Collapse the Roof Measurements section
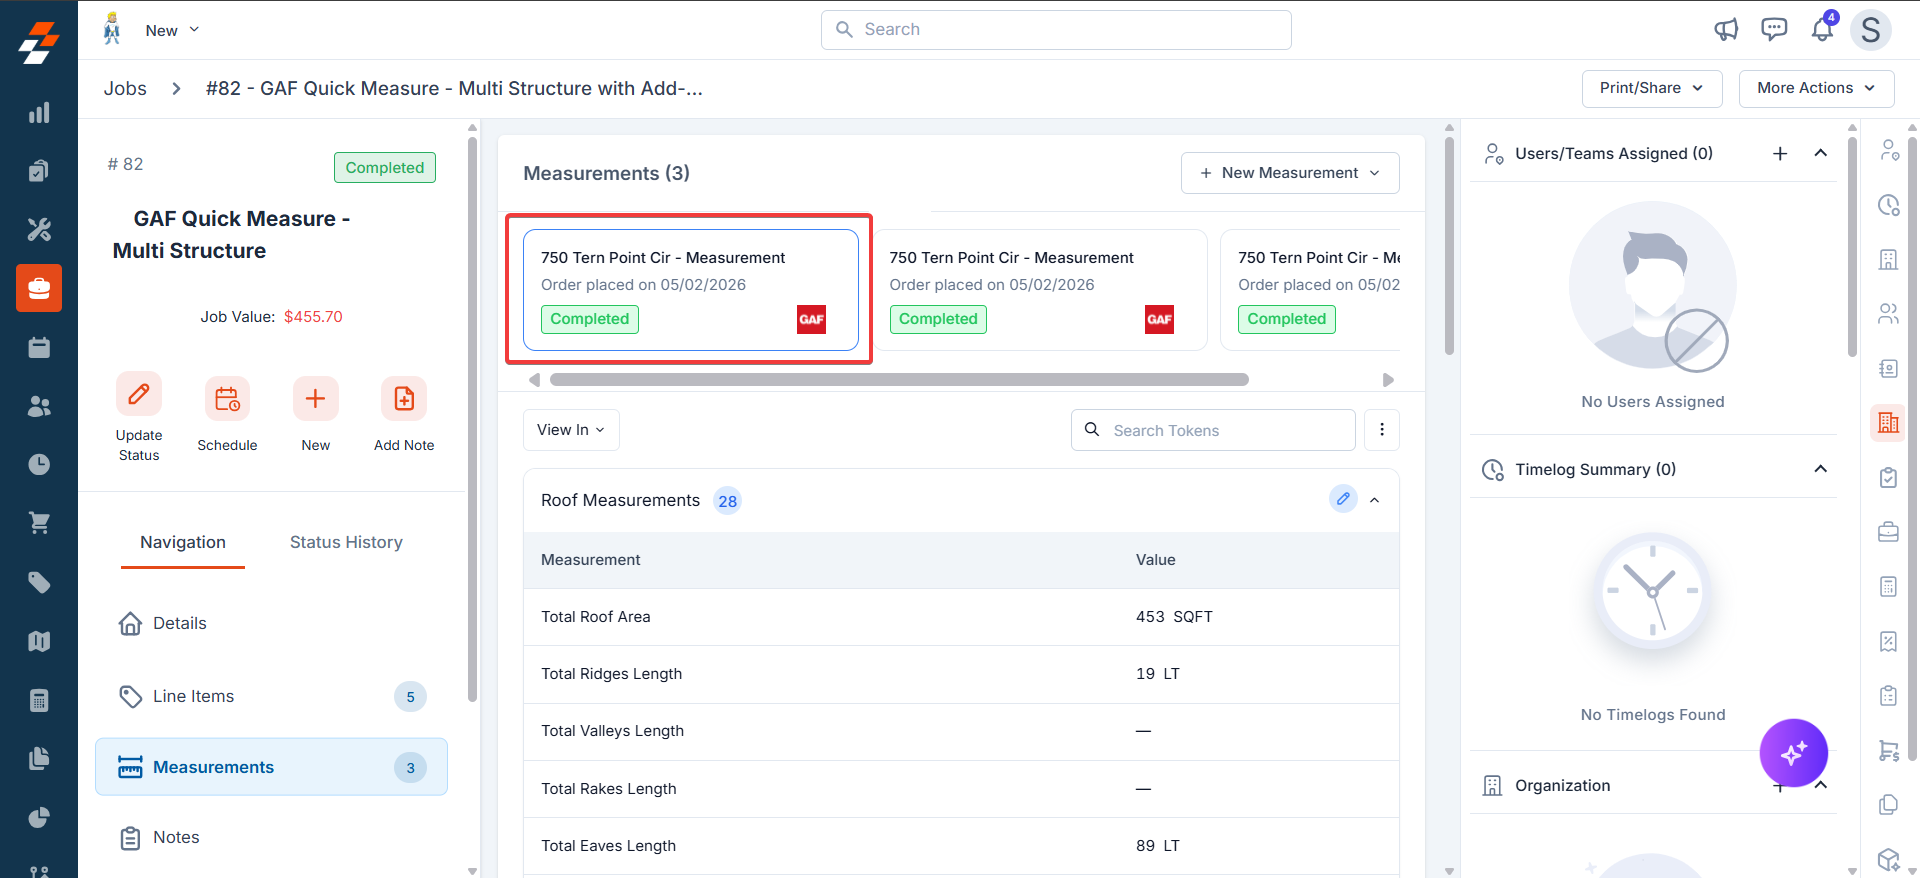The height and width of the screenshot is (878, 1920). [1375, 500]
